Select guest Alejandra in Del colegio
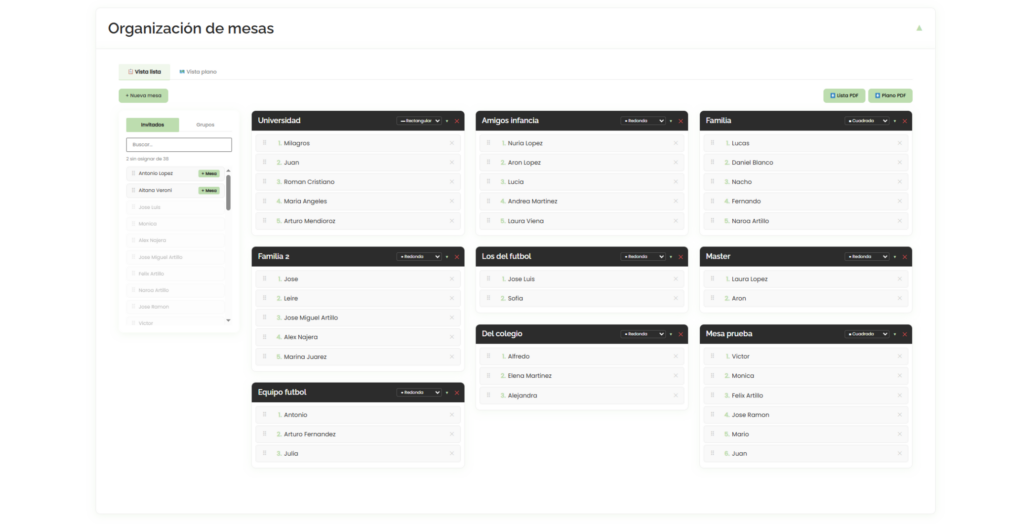This screenshot has width=1024, height=524. (582, 395)
